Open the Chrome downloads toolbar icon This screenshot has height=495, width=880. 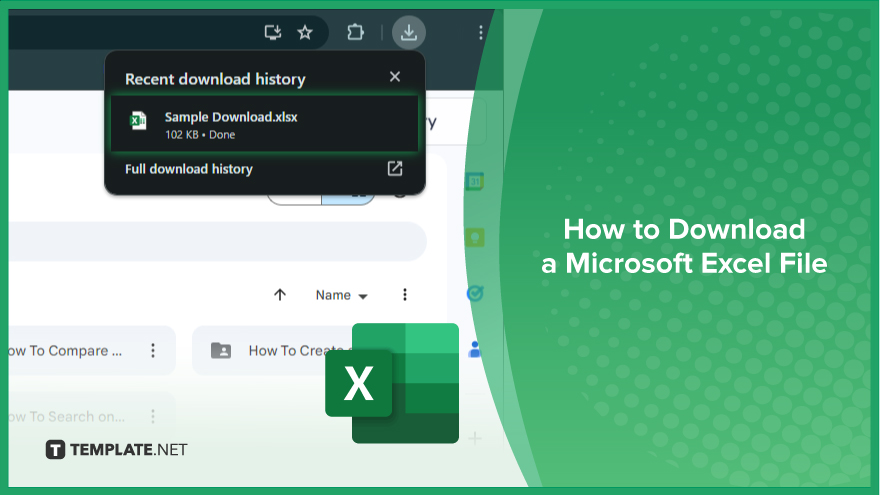tap(409, 33)
